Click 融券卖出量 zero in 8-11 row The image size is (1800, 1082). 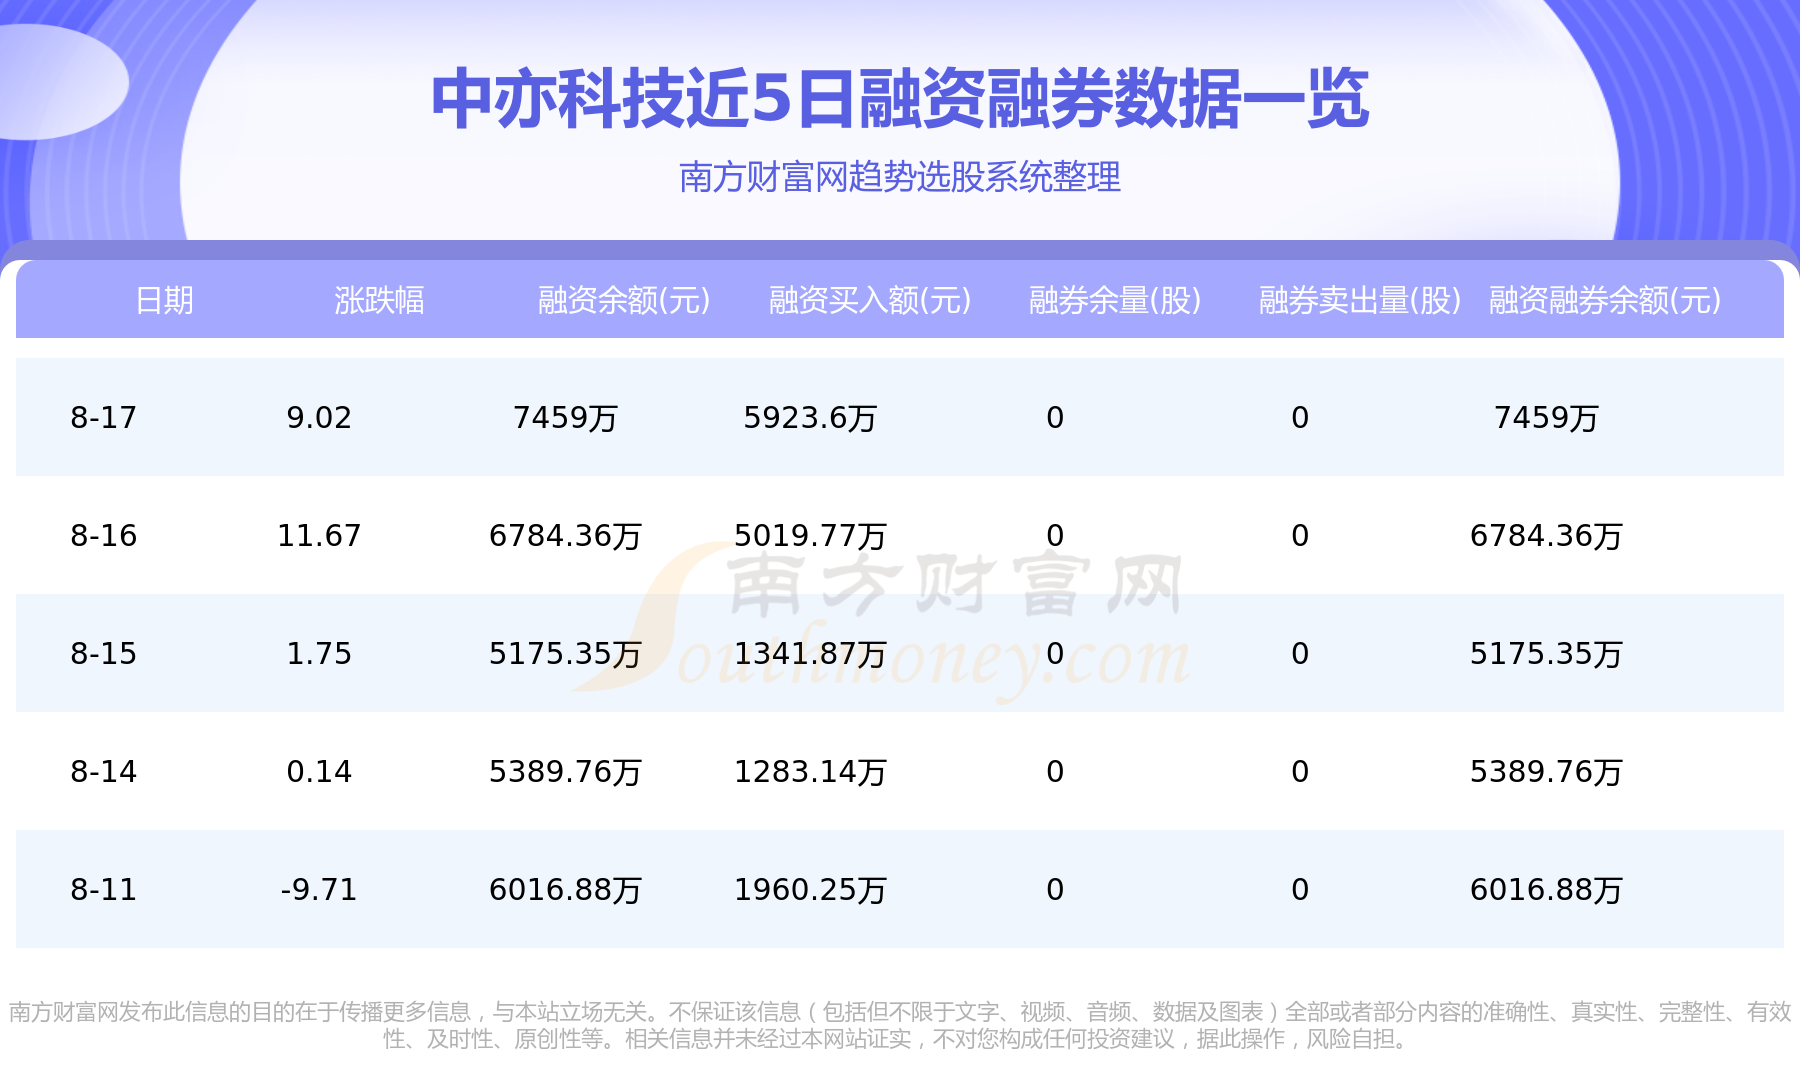tap(1300, 889)
